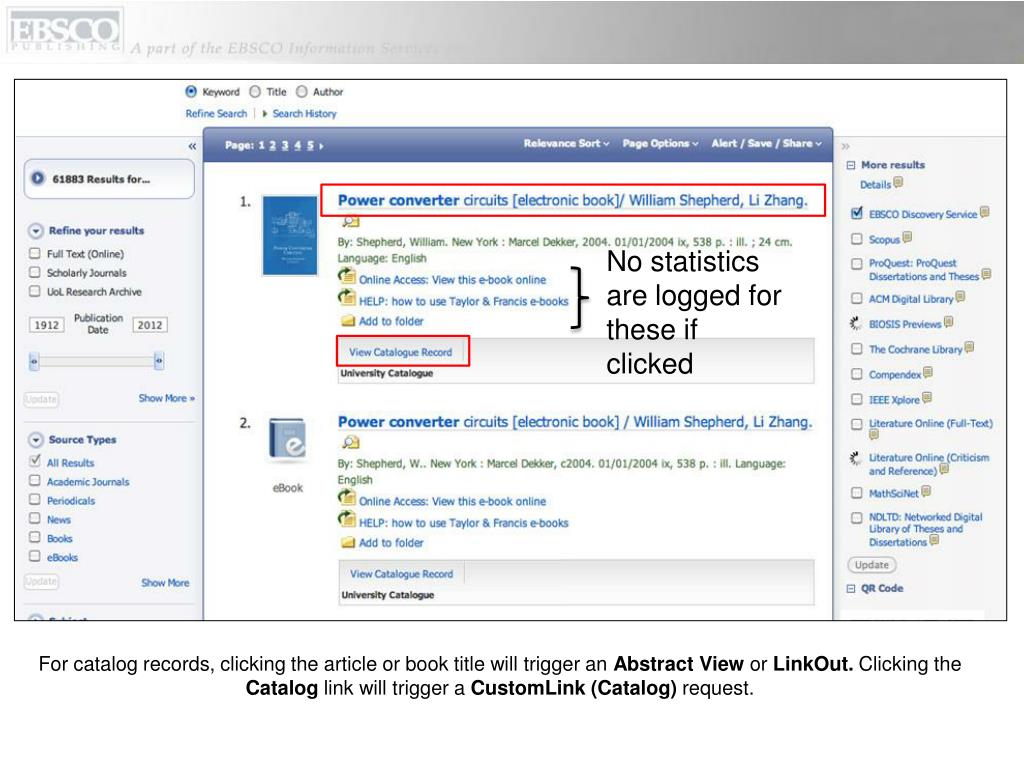Click first result Online Access link icon
Image resolution: width=1024 pixels, height=768 pixels.
coord(347,277)
